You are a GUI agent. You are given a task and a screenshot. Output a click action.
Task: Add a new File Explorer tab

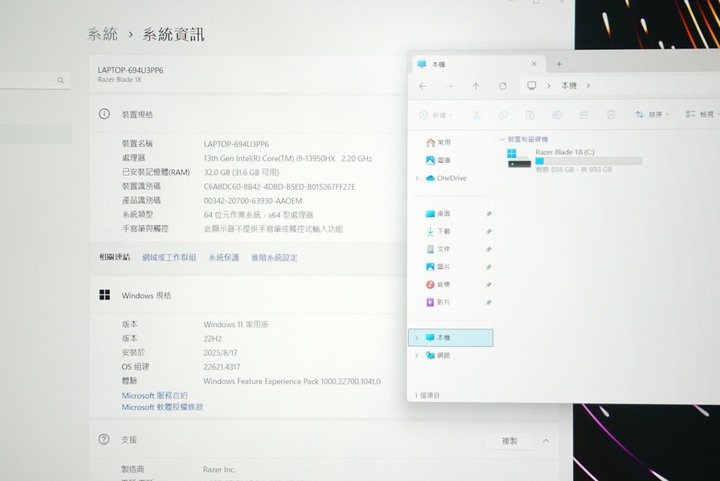(559, 64)
